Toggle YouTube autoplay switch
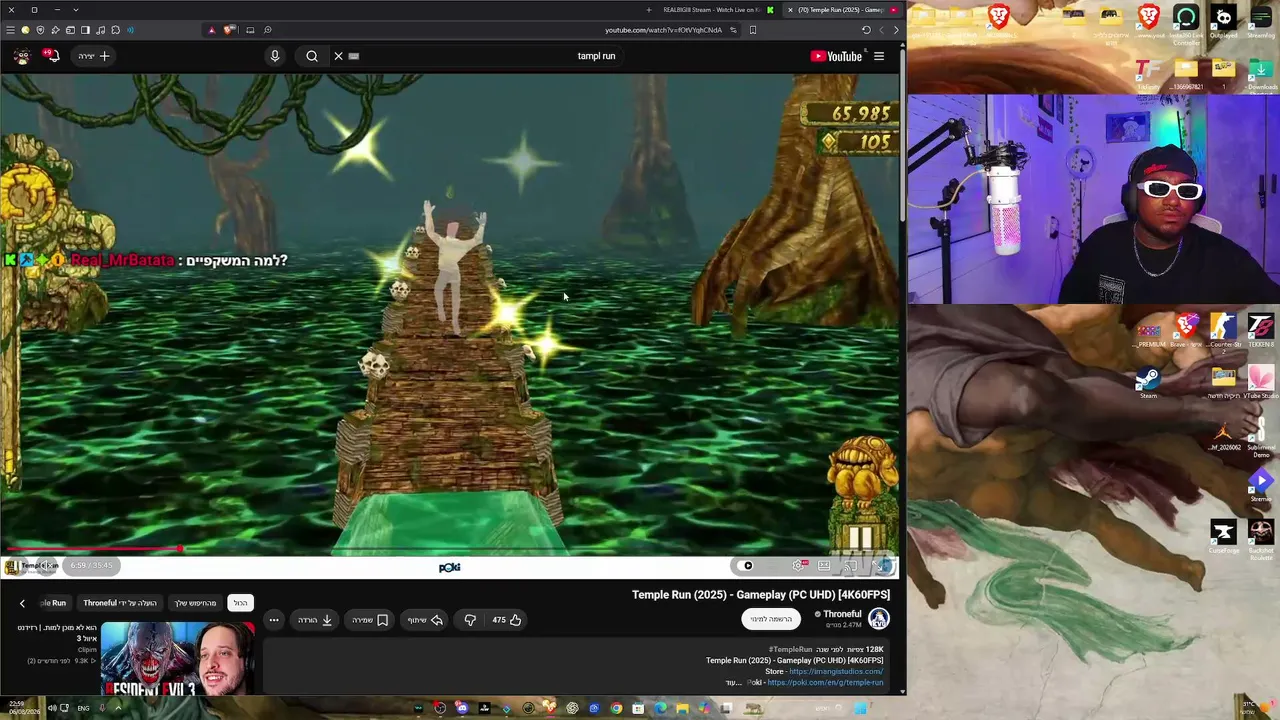The width and height of the screenshot is (1280, 720). click(747, 566)
